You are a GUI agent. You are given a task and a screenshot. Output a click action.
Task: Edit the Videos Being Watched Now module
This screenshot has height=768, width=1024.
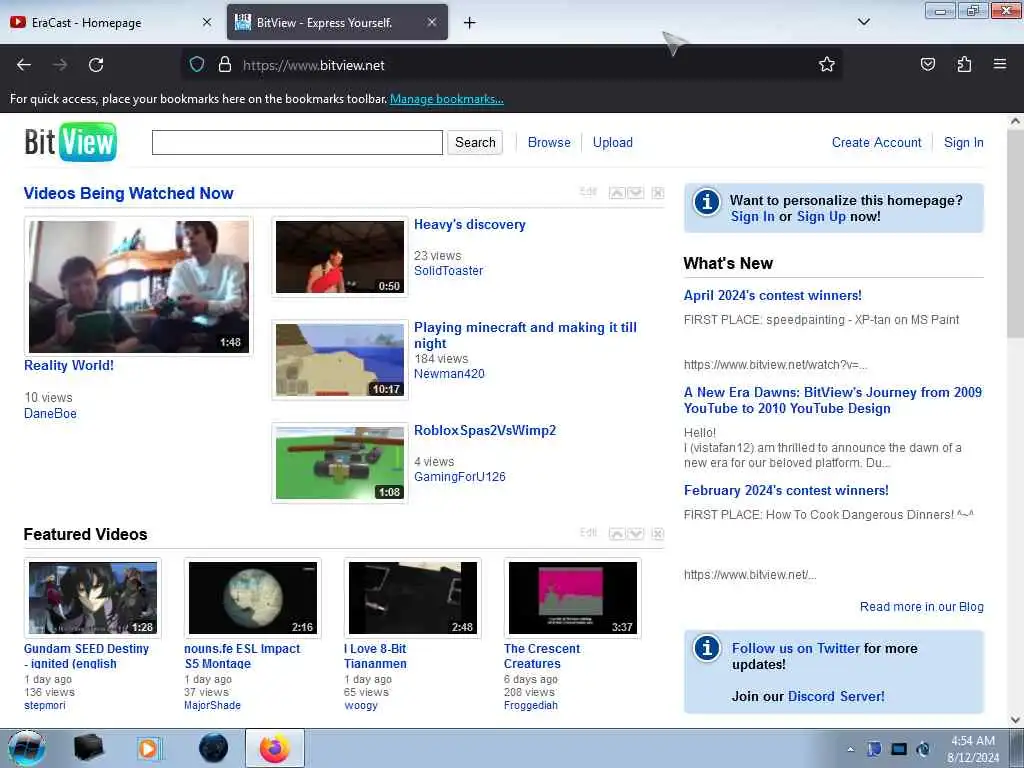[x=588, y=191]
